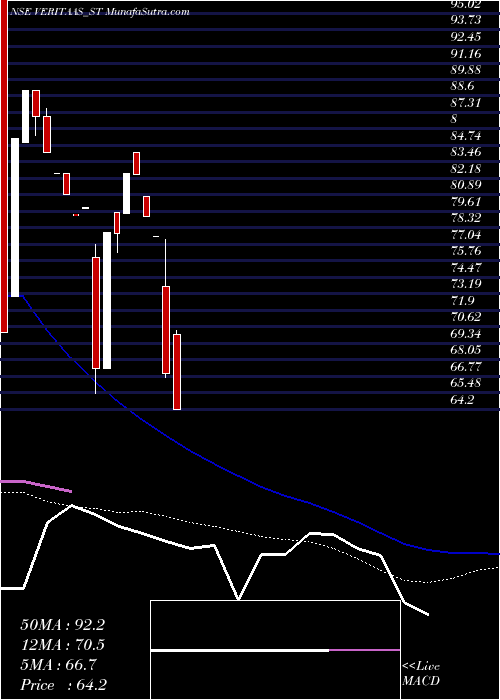Click the tall red candle at left edge
Image resolution: width=500 pixels, height=700 pixels.
(4, 166)
